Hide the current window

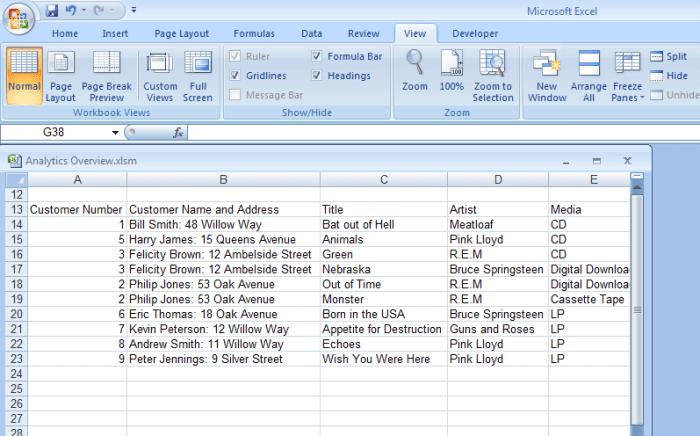668,75
